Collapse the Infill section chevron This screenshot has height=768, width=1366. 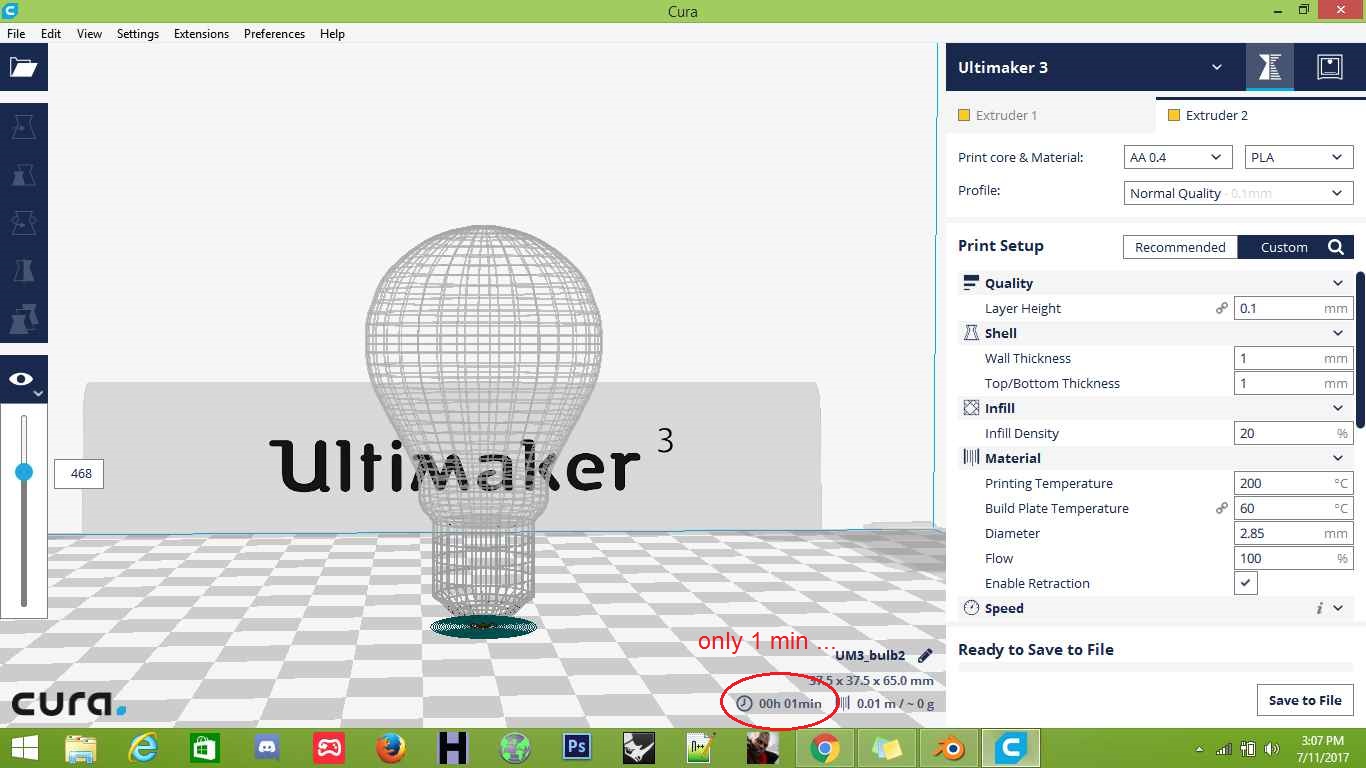pyautogui.click(x=1338, y=408)
